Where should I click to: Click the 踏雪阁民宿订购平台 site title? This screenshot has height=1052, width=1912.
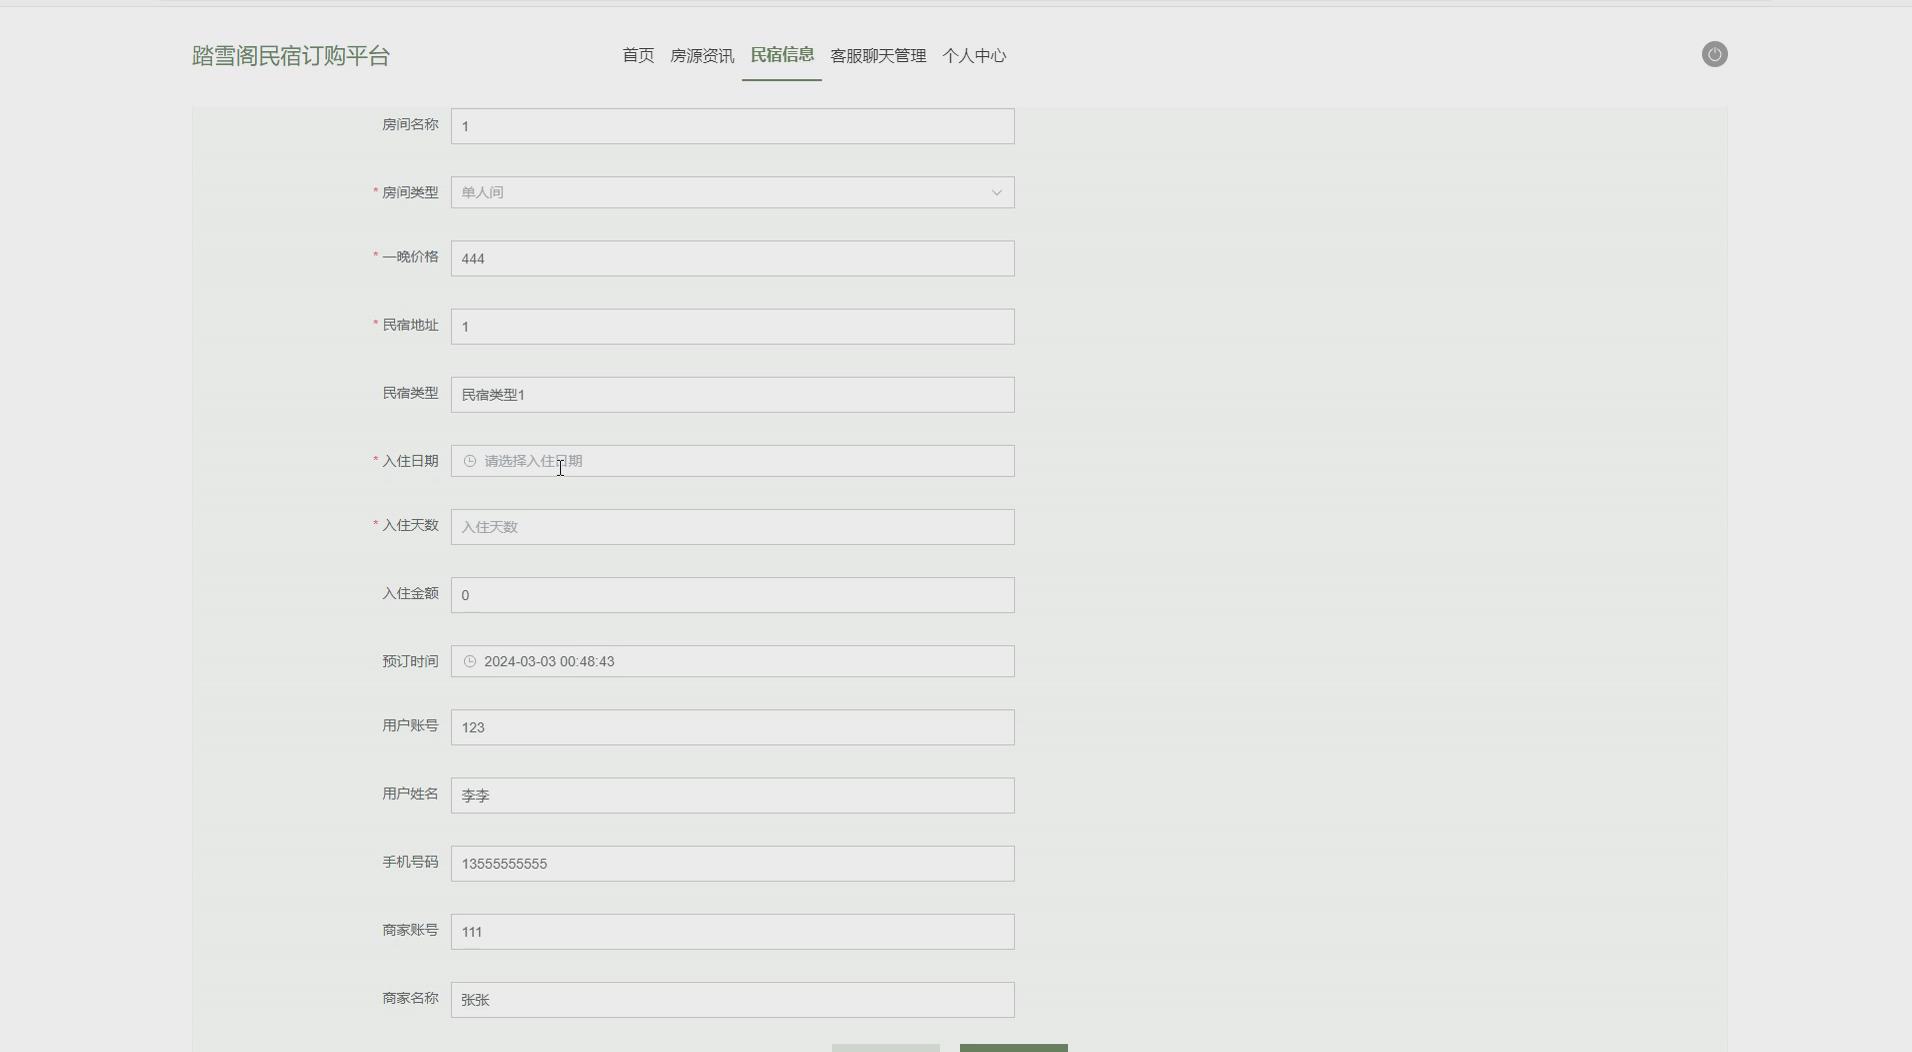point(291,56)
